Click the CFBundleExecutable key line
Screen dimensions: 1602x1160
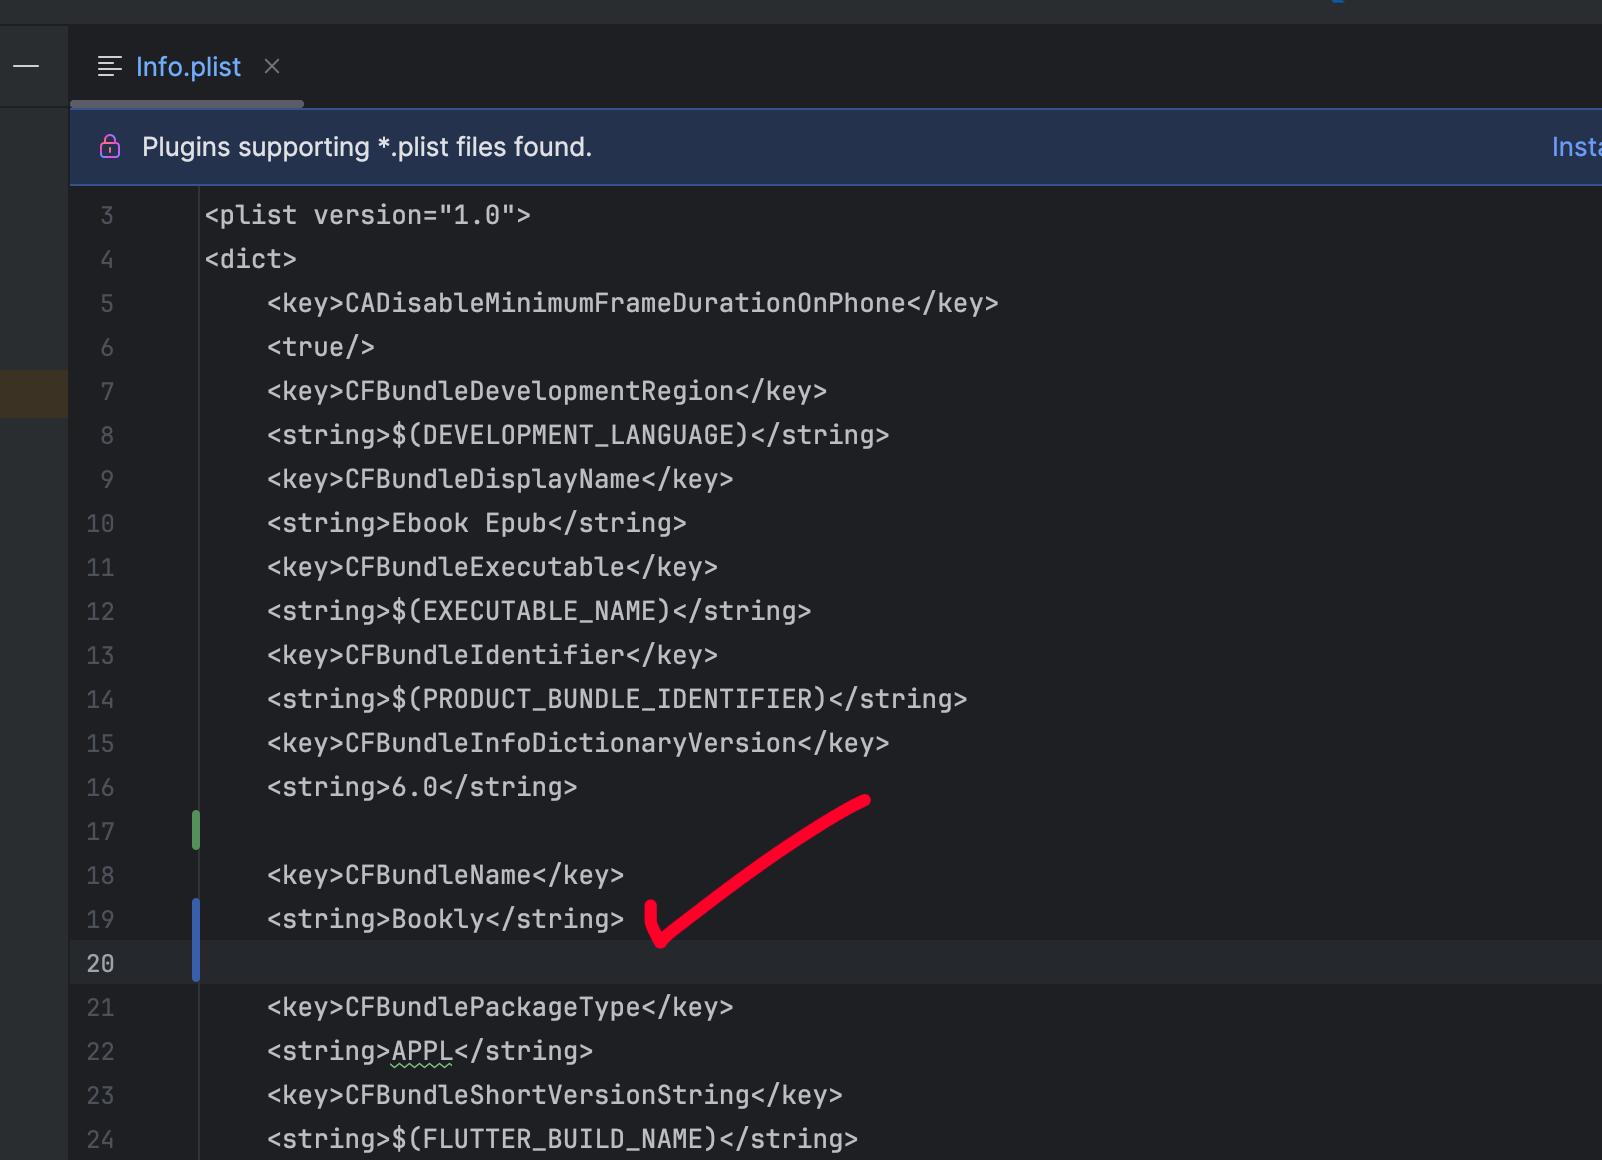click(492, 567)
